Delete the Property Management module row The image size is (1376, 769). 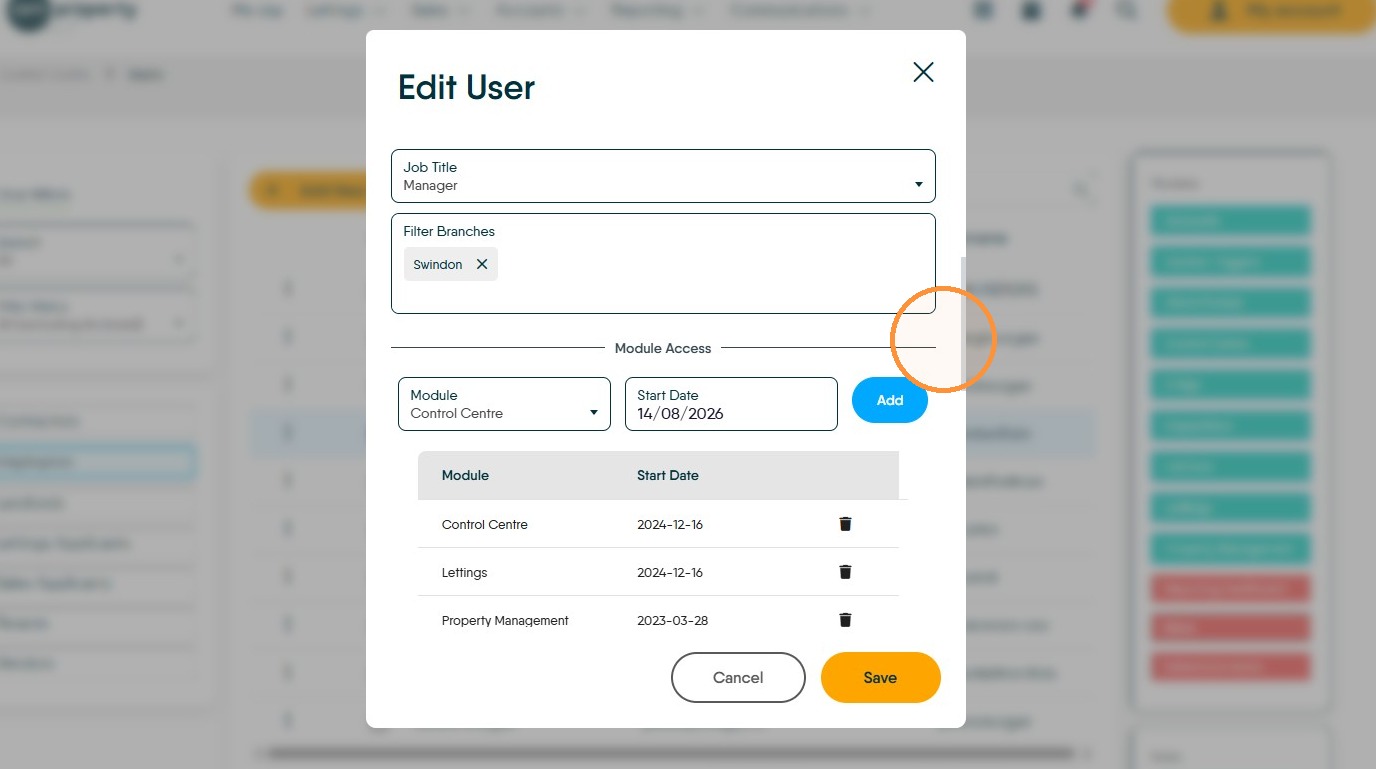[x=845, y=620]
